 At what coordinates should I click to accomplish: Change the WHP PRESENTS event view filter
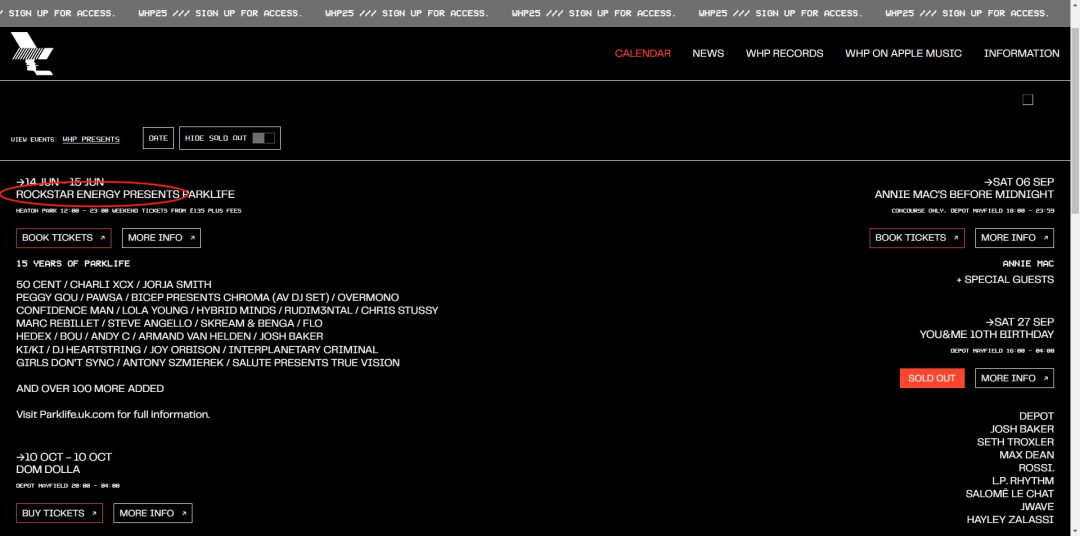point(91,139)
